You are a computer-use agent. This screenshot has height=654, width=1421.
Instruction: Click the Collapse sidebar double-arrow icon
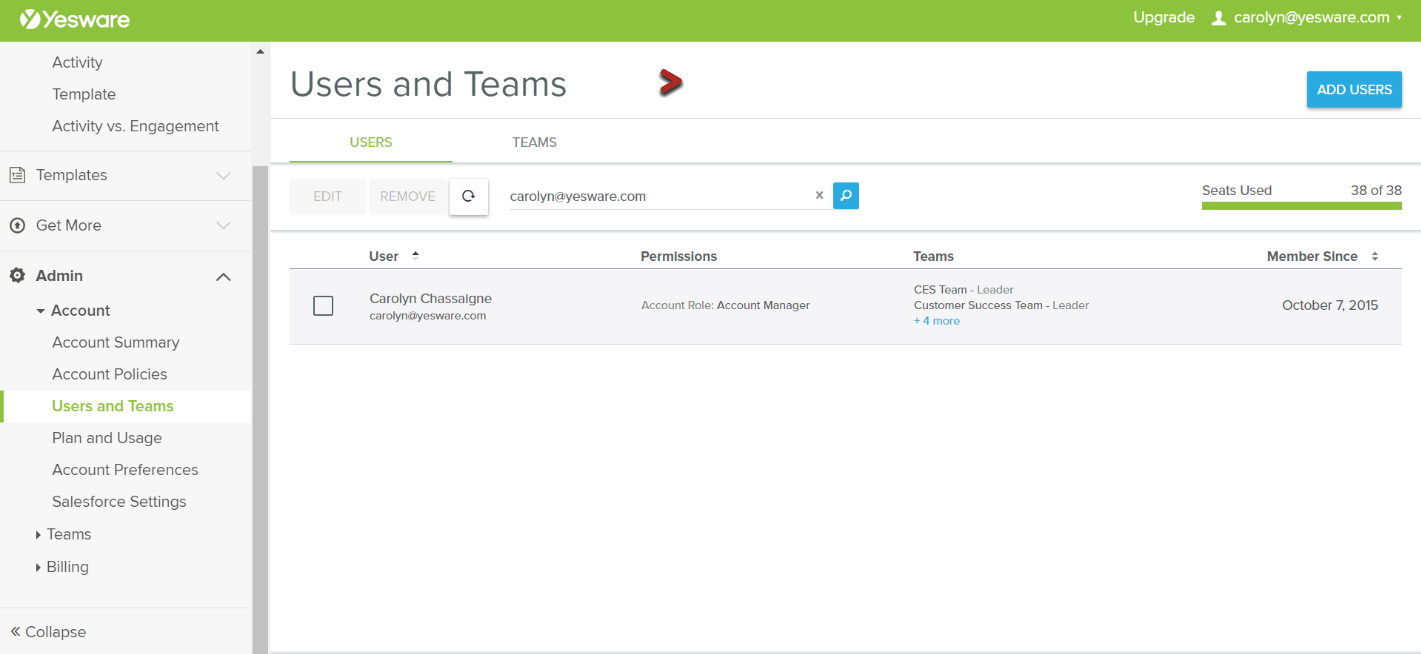15,632
